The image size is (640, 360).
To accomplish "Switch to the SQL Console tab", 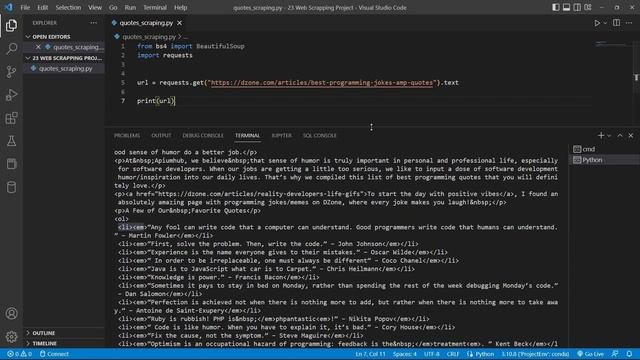I will coord(320,136).
